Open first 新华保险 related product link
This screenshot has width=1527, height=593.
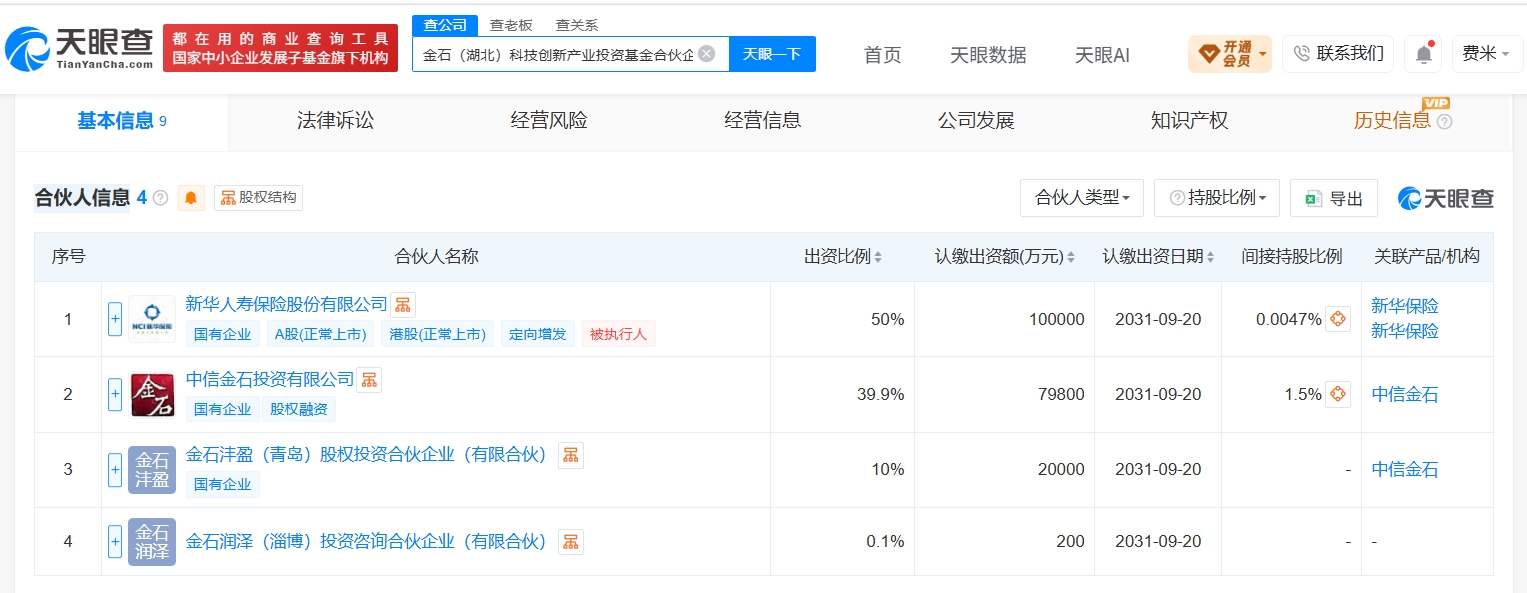[1404, 306]
